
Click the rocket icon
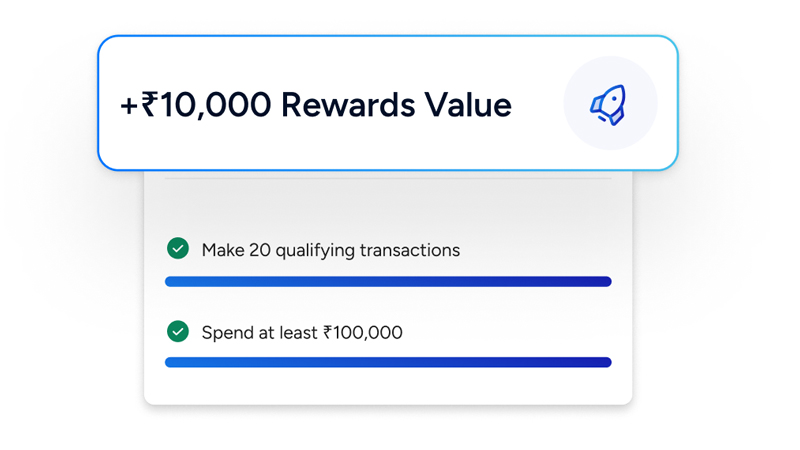pyautogui.click(x=608, y=104)
